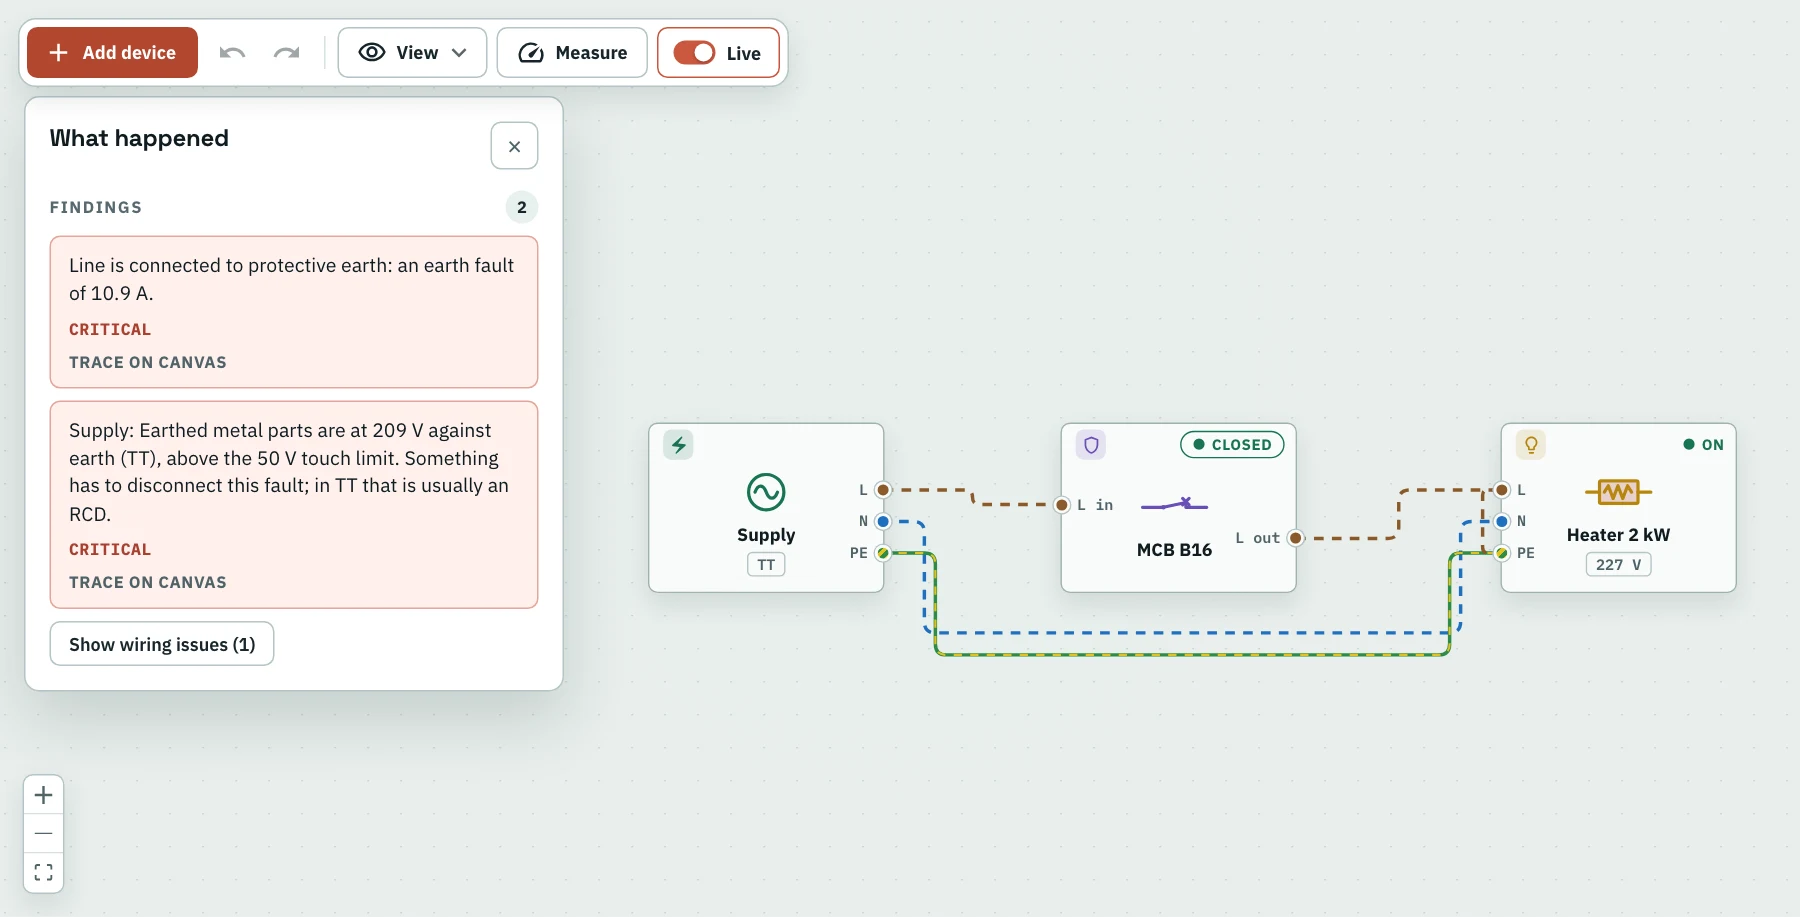Screen dimensions: 1800x917
Task: Zoom out of the canvas
Action: pos(44,833)
